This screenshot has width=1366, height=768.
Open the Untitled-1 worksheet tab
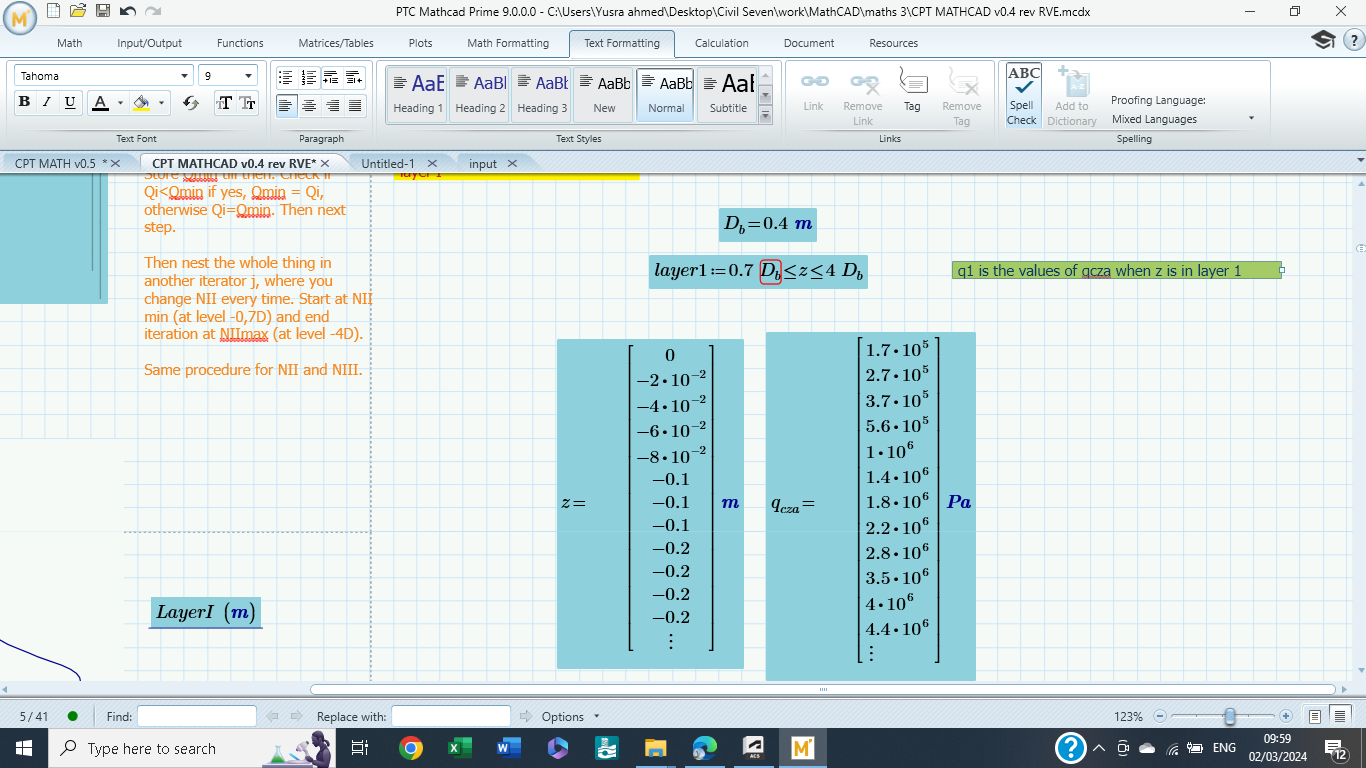coord(388,163)
